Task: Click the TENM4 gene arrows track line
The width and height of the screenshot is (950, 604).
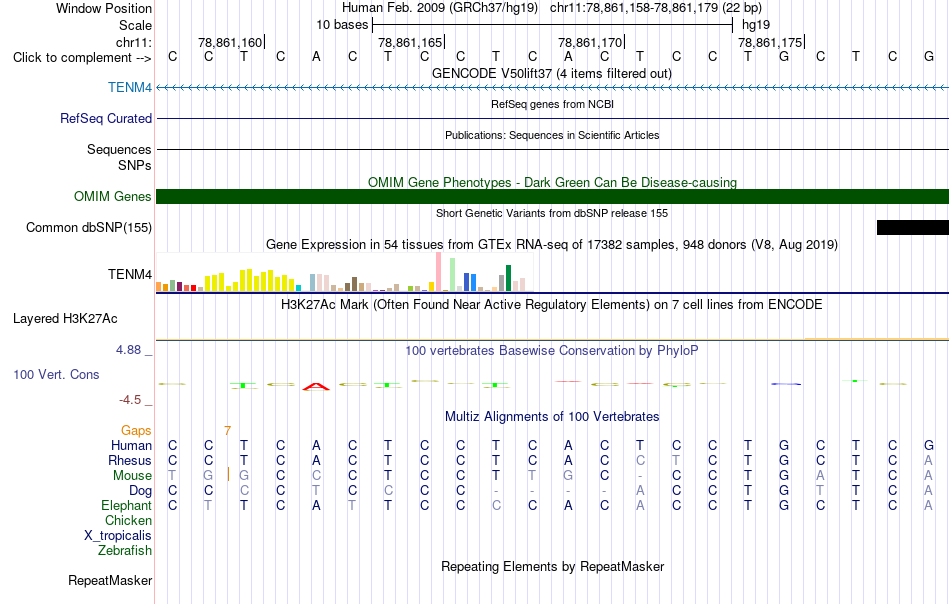Action: [x=552, y=88]
